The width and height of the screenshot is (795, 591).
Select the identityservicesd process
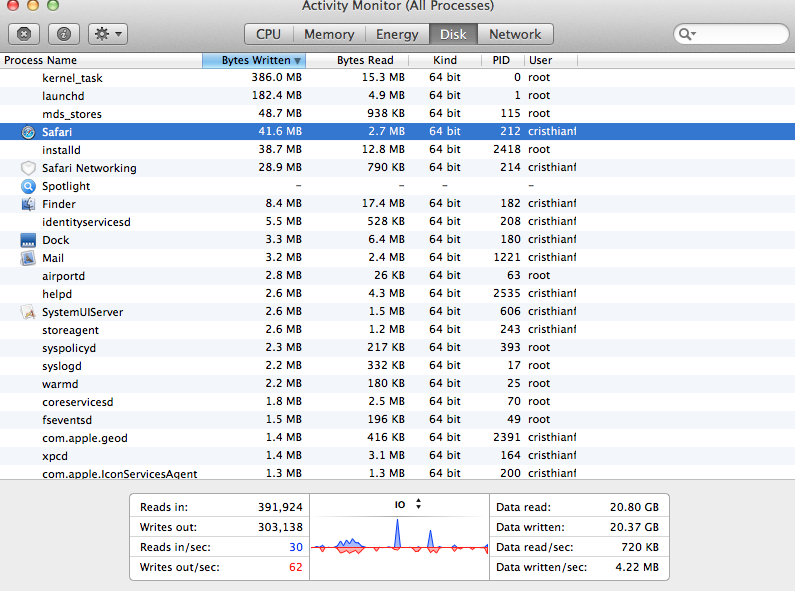(398, 221)
